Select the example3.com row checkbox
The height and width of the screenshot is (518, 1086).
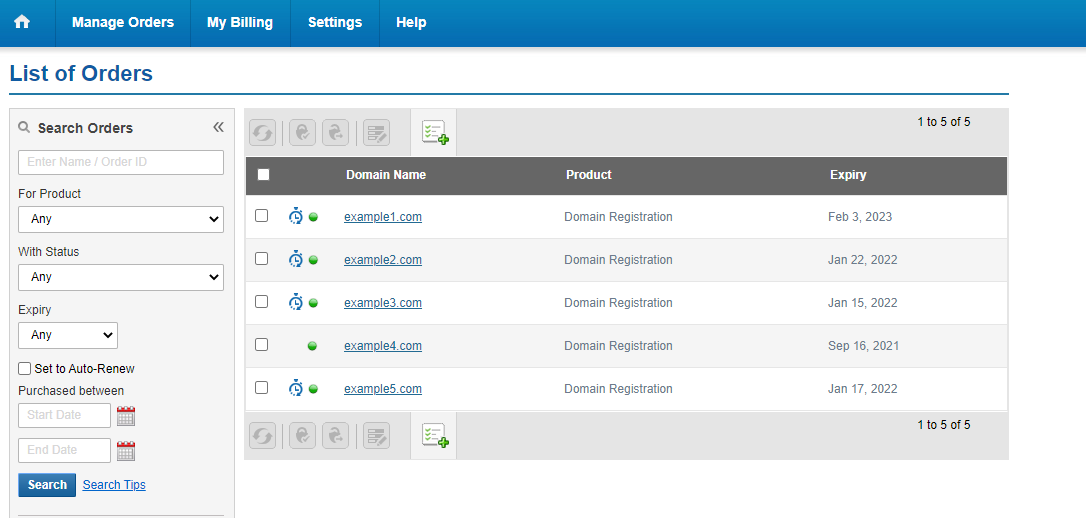click(x=261, y=302)
